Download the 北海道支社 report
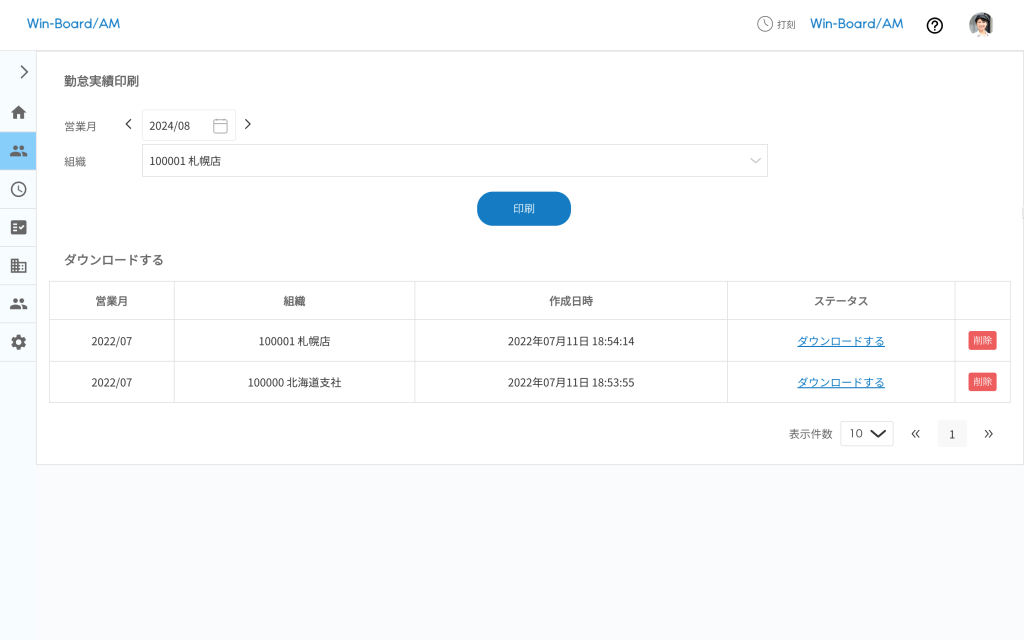The image size is (1024, 640). pyautogui.click(x=840, y=382)
